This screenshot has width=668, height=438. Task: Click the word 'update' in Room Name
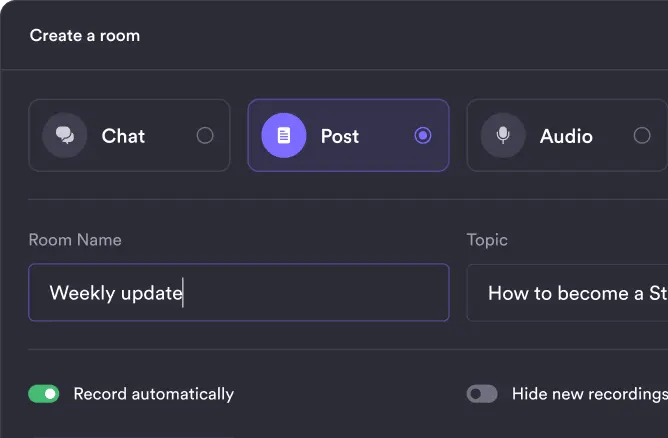tap(148, 293)
